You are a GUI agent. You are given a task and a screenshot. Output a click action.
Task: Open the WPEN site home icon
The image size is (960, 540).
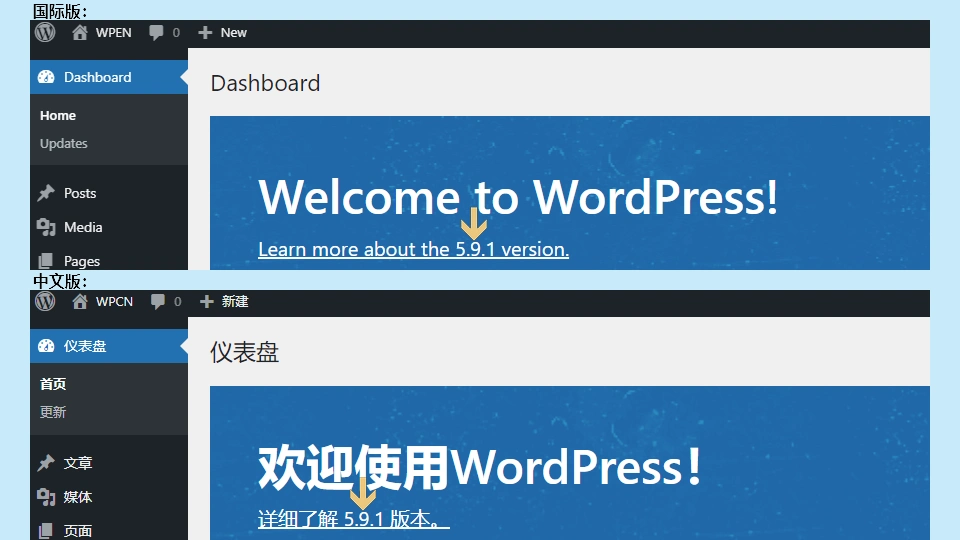click(x=80, y=32)
